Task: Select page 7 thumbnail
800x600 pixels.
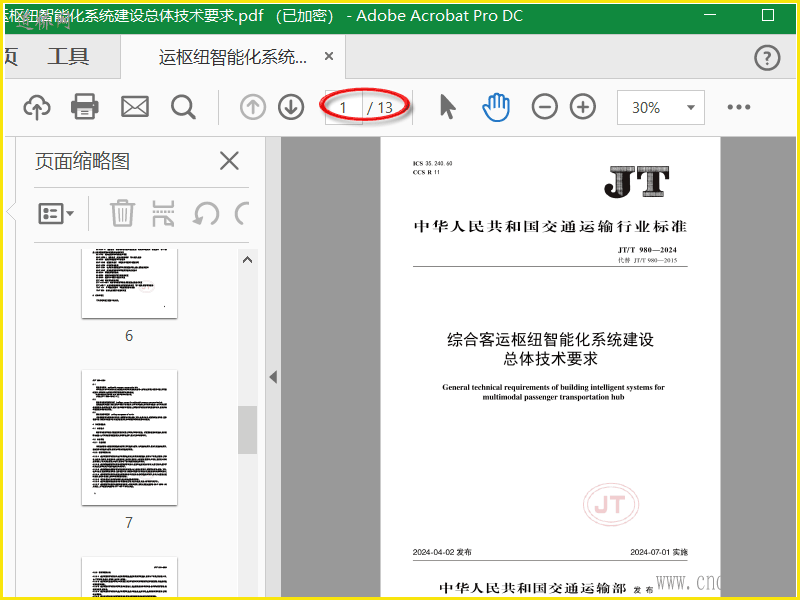Action: pyautogui.click(x=130, y=438)
